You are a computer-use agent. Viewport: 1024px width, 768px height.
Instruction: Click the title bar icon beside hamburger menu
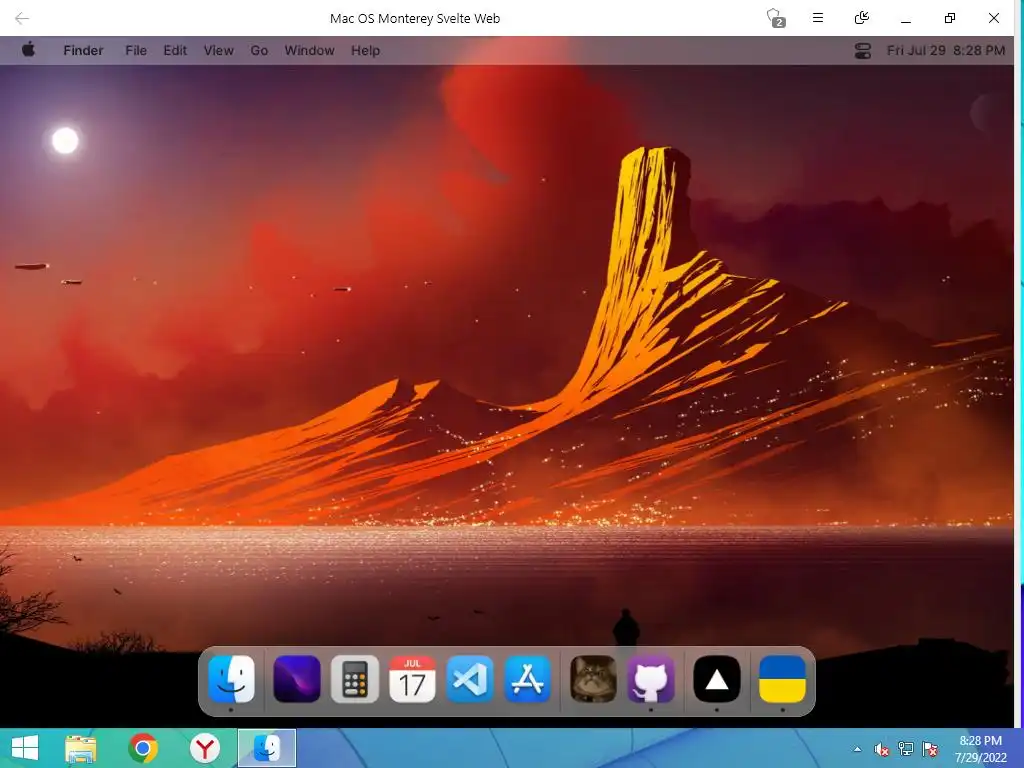862,18
